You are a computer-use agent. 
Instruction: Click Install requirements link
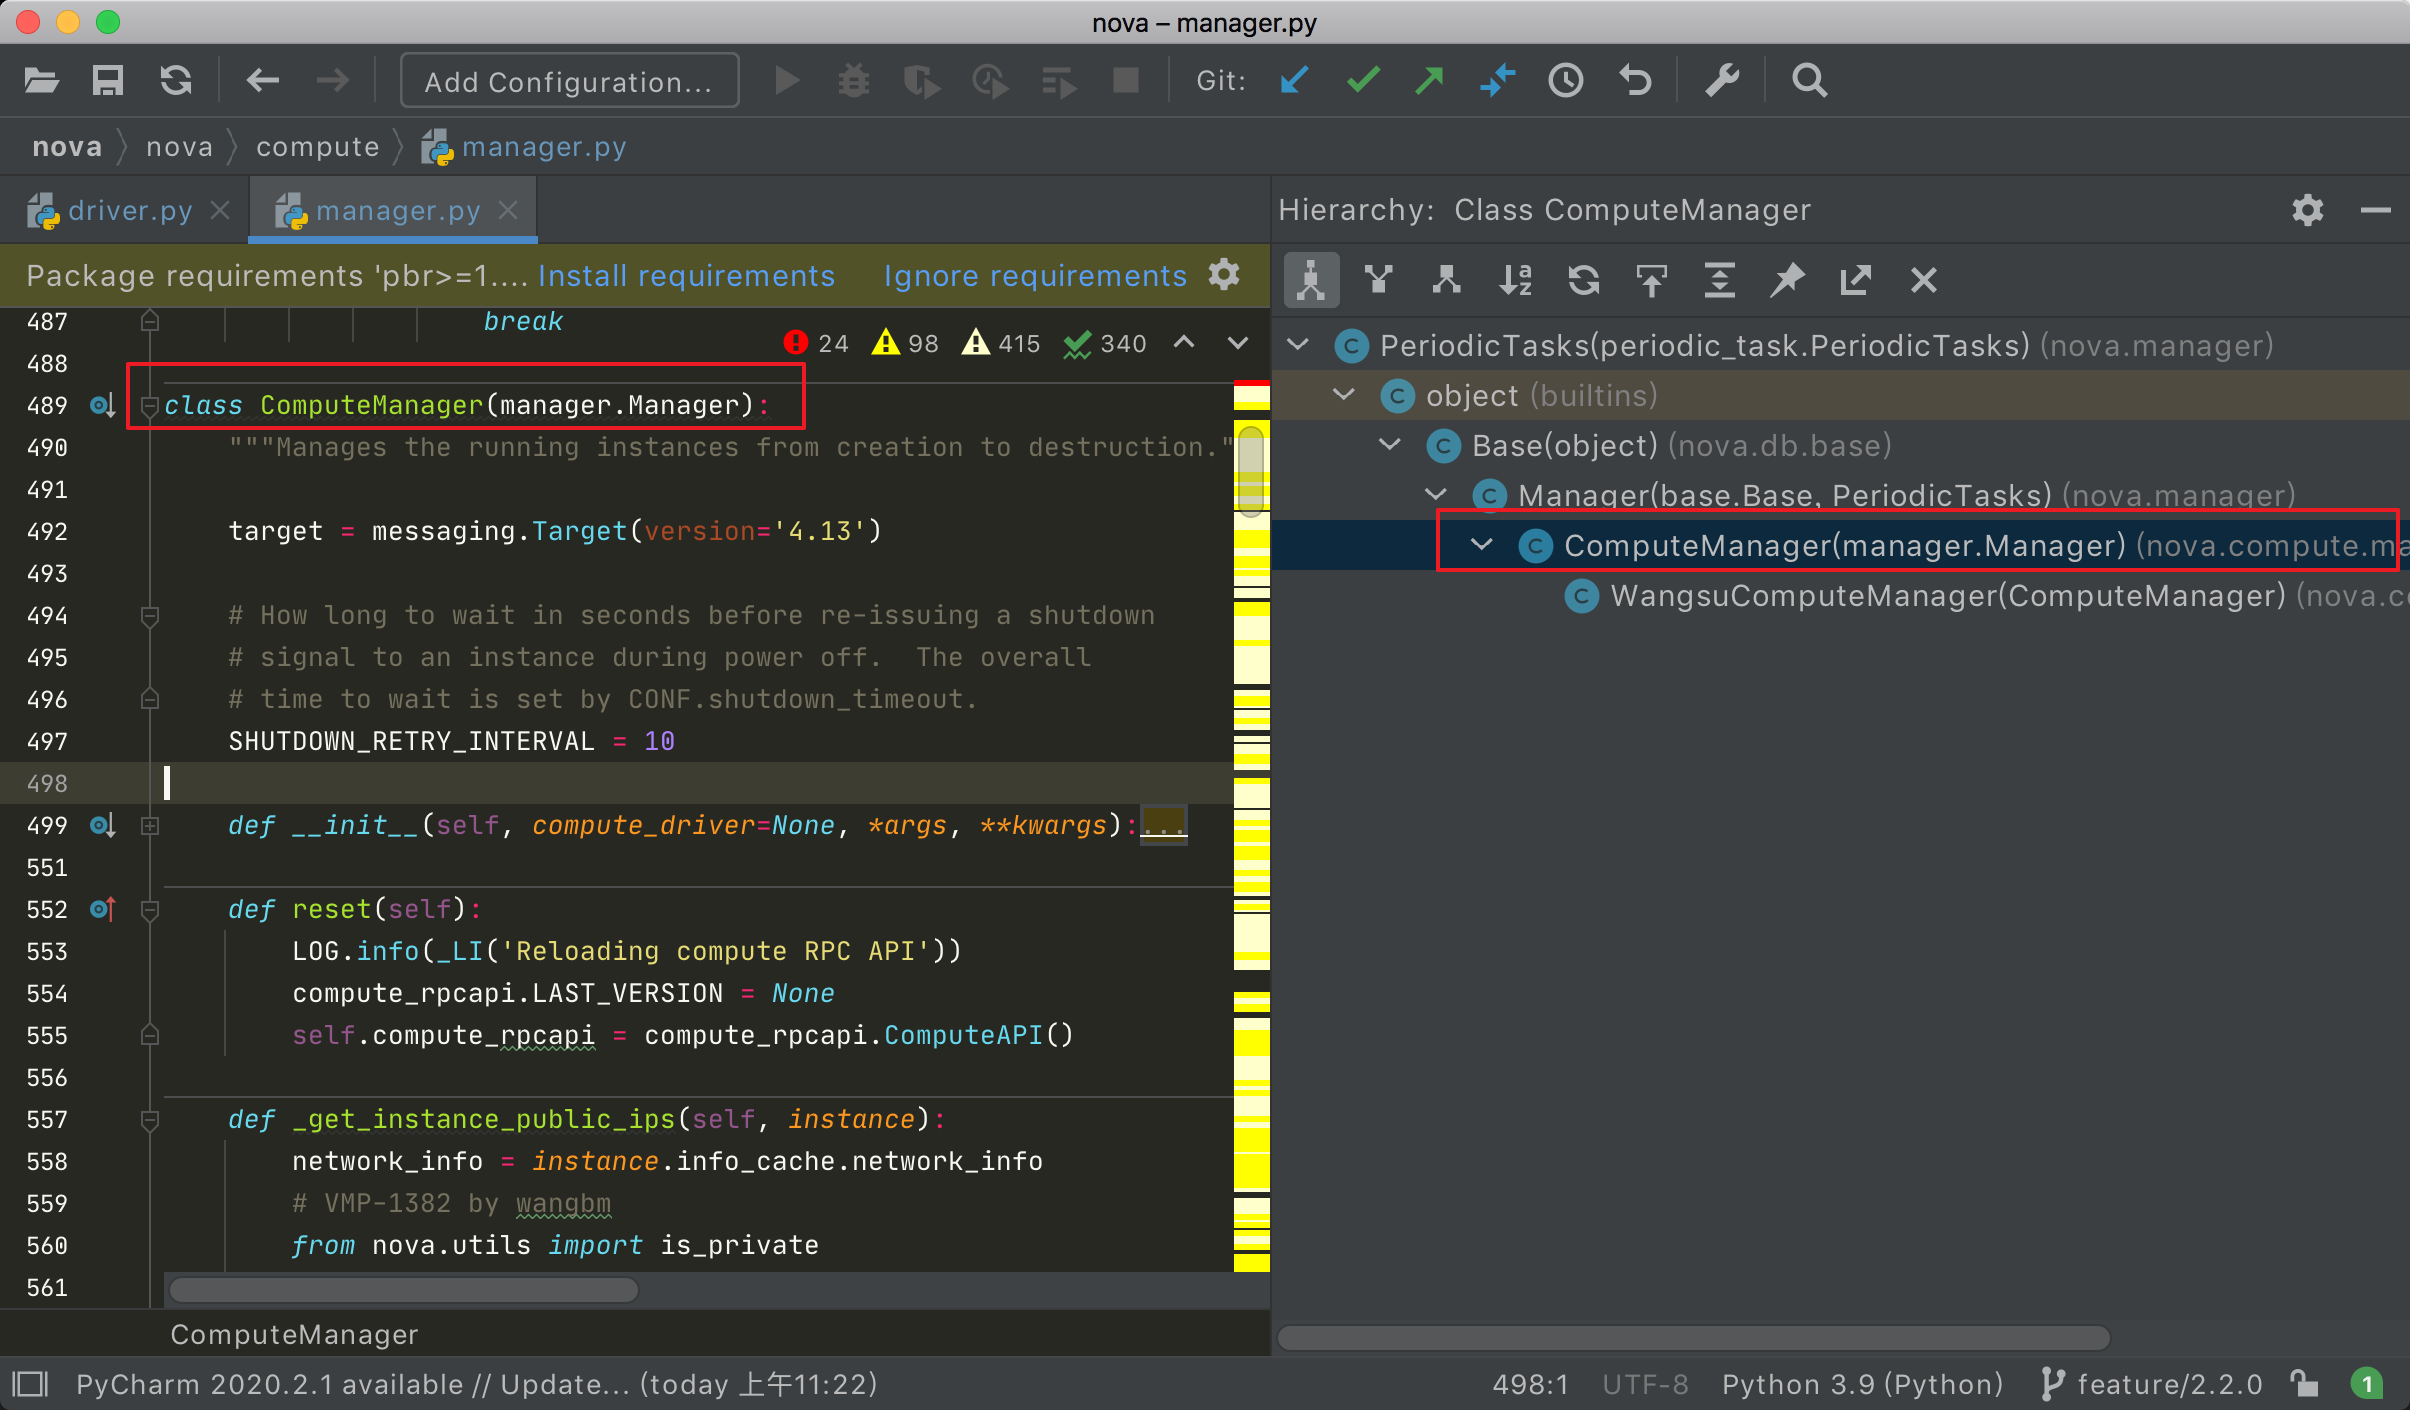tap(686, 276)
